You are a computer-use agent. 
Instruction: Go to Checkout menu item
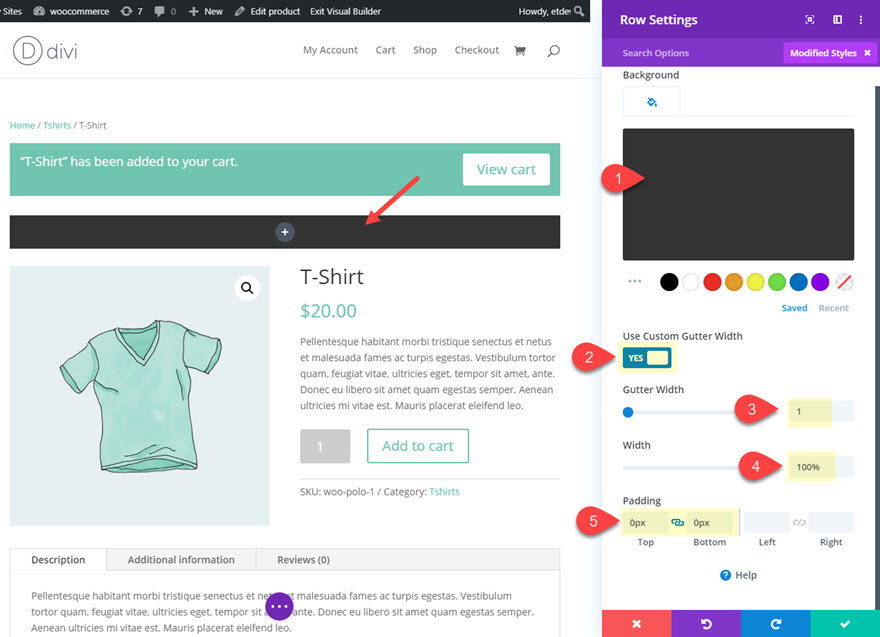[476, 50]
